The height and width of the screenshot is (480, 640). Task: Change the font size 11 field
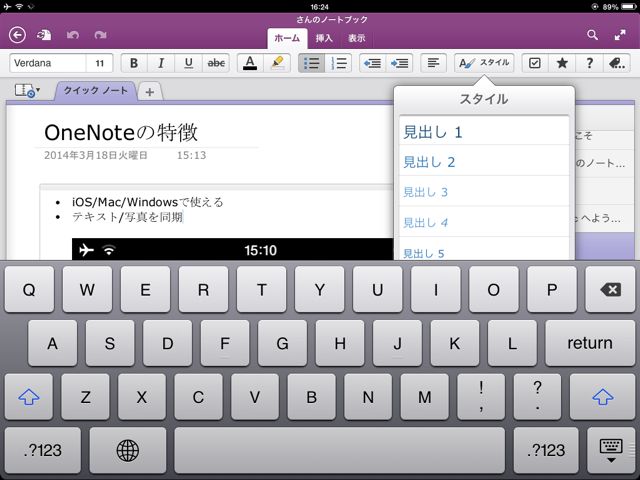pyautogui.click(x=100, y=63)
